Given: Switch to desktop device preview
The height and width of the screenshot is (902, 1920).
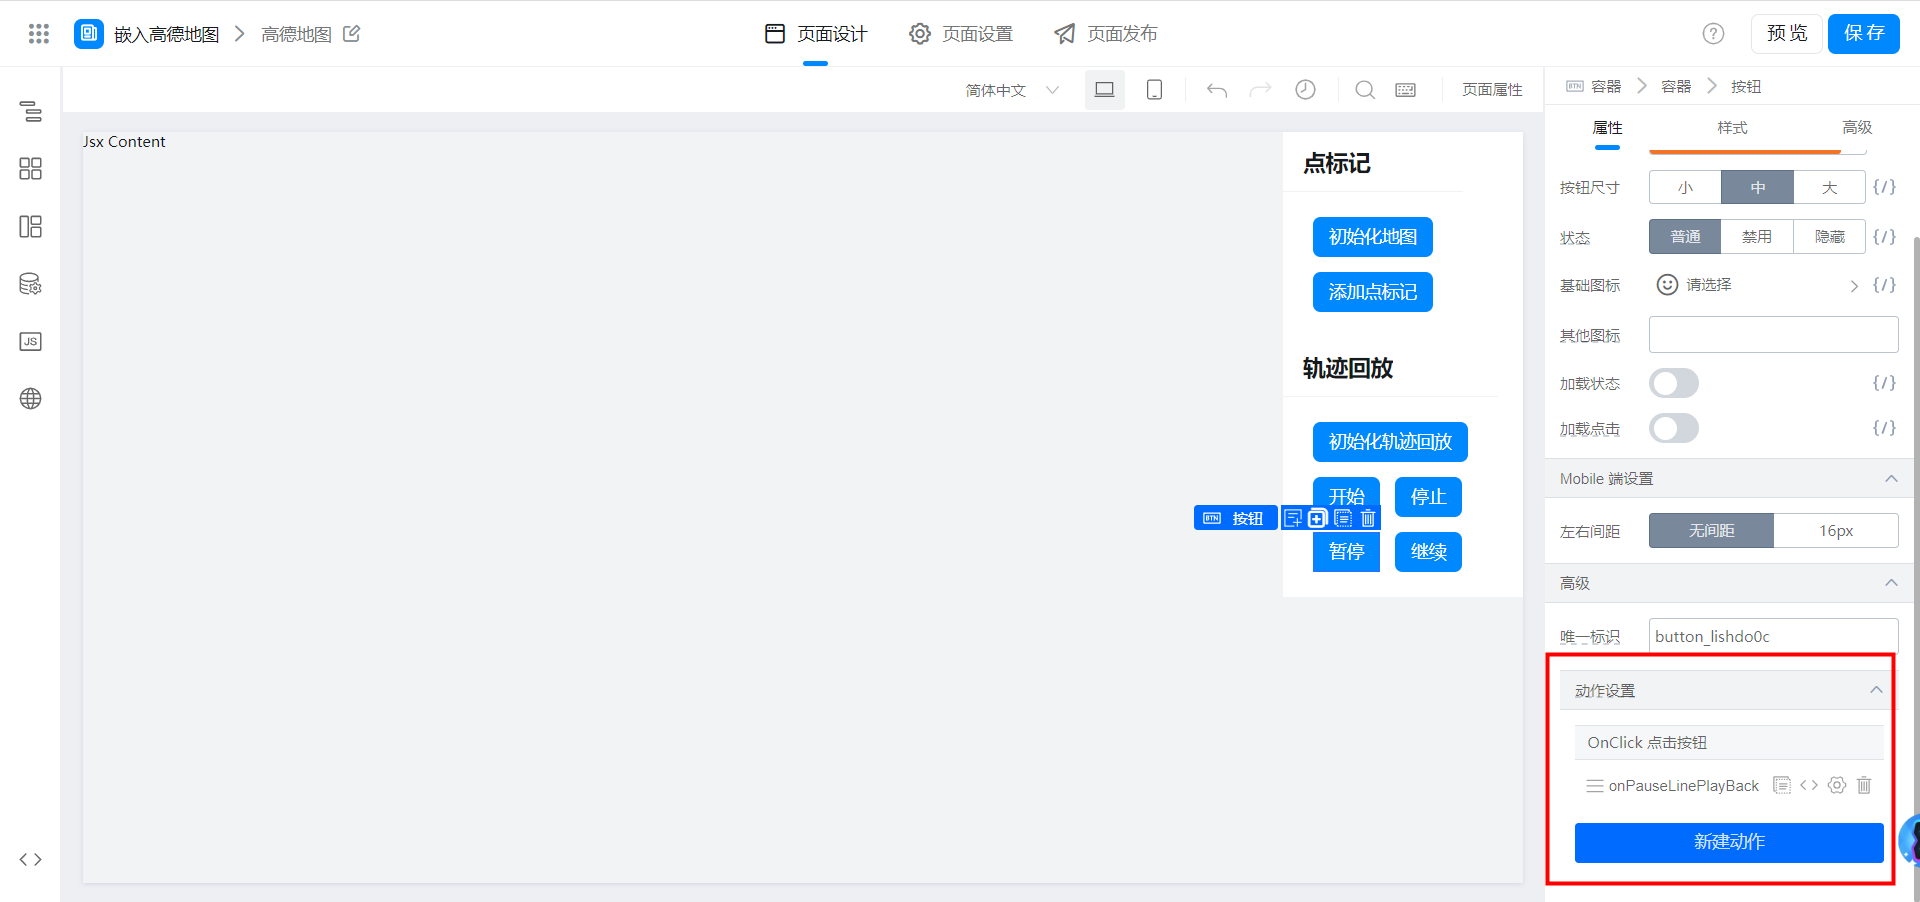Looking at the screenshot, I should [1105, 90].
